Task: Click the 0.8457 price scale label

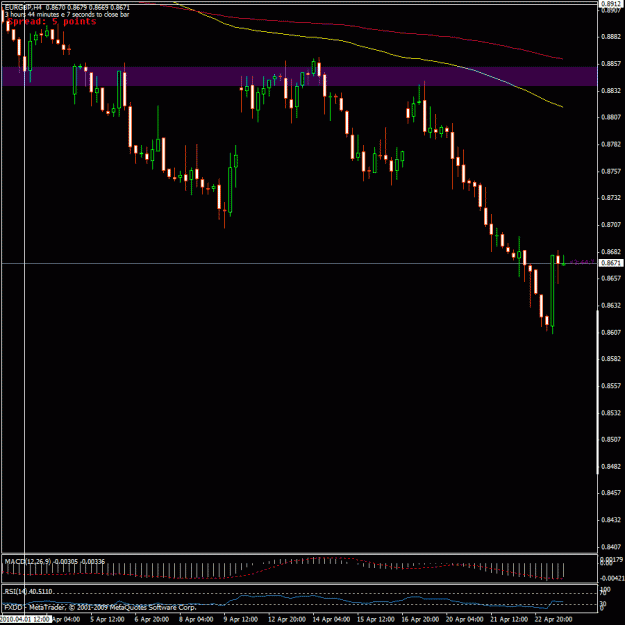Action: click(611, 493)
